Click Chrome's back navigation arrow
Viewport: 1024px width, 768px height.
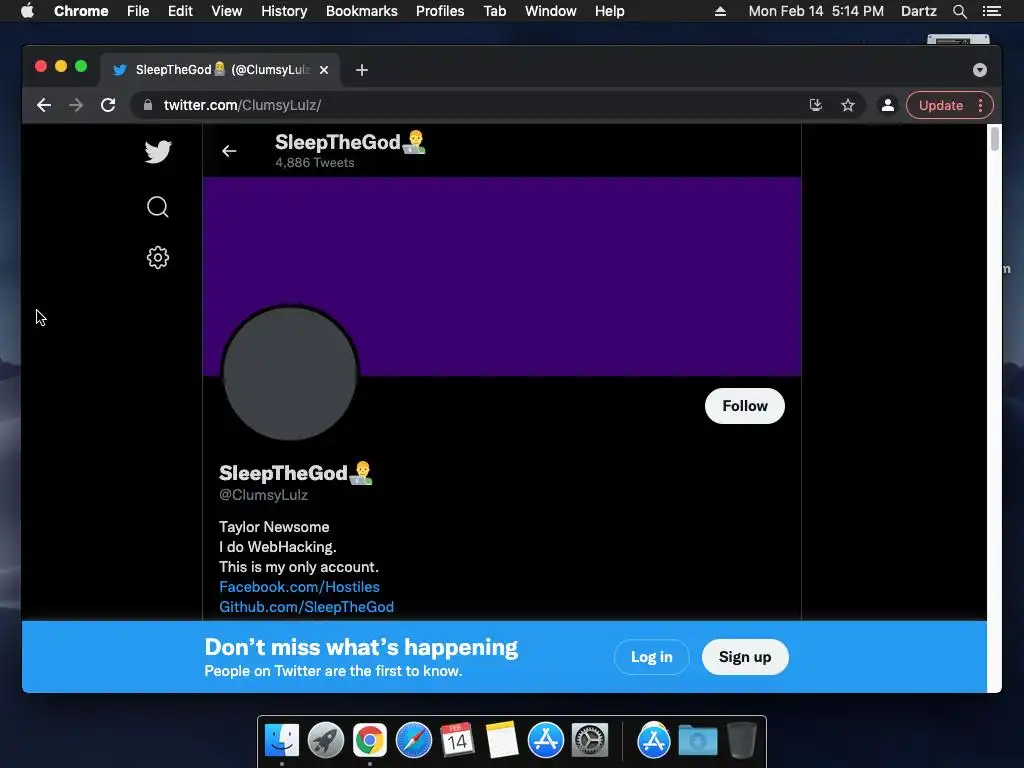[44, 105]
